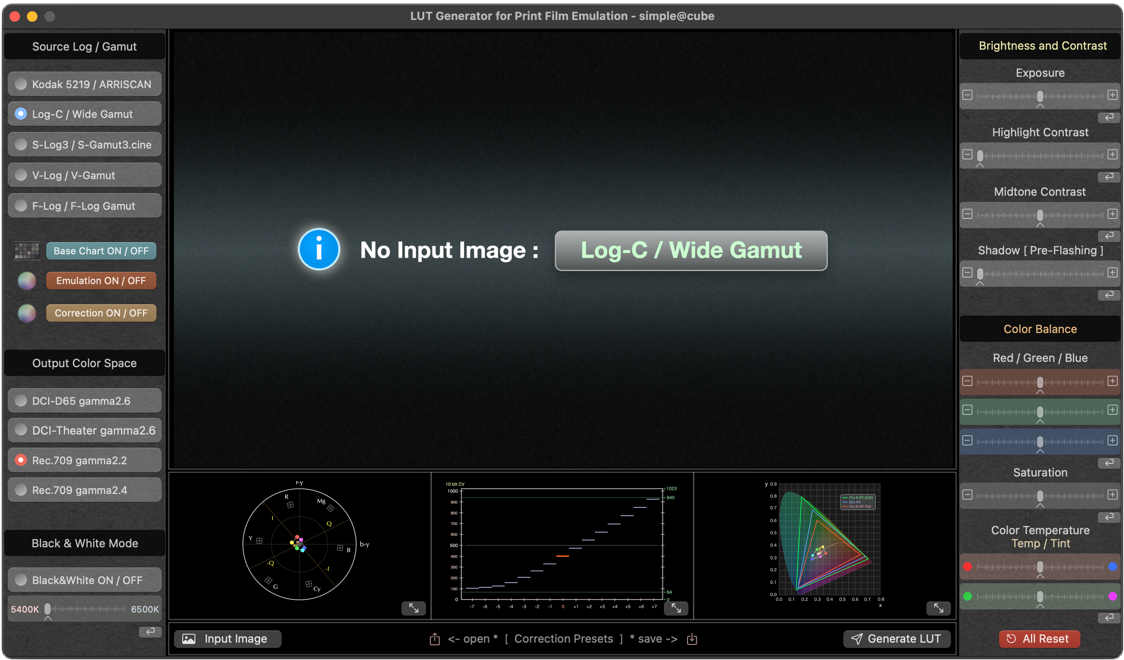Increase Highlight Contrast with plus
The height and width of the screenshot is (660, 1124).
pyautogui.click(x=1113, y=155)
